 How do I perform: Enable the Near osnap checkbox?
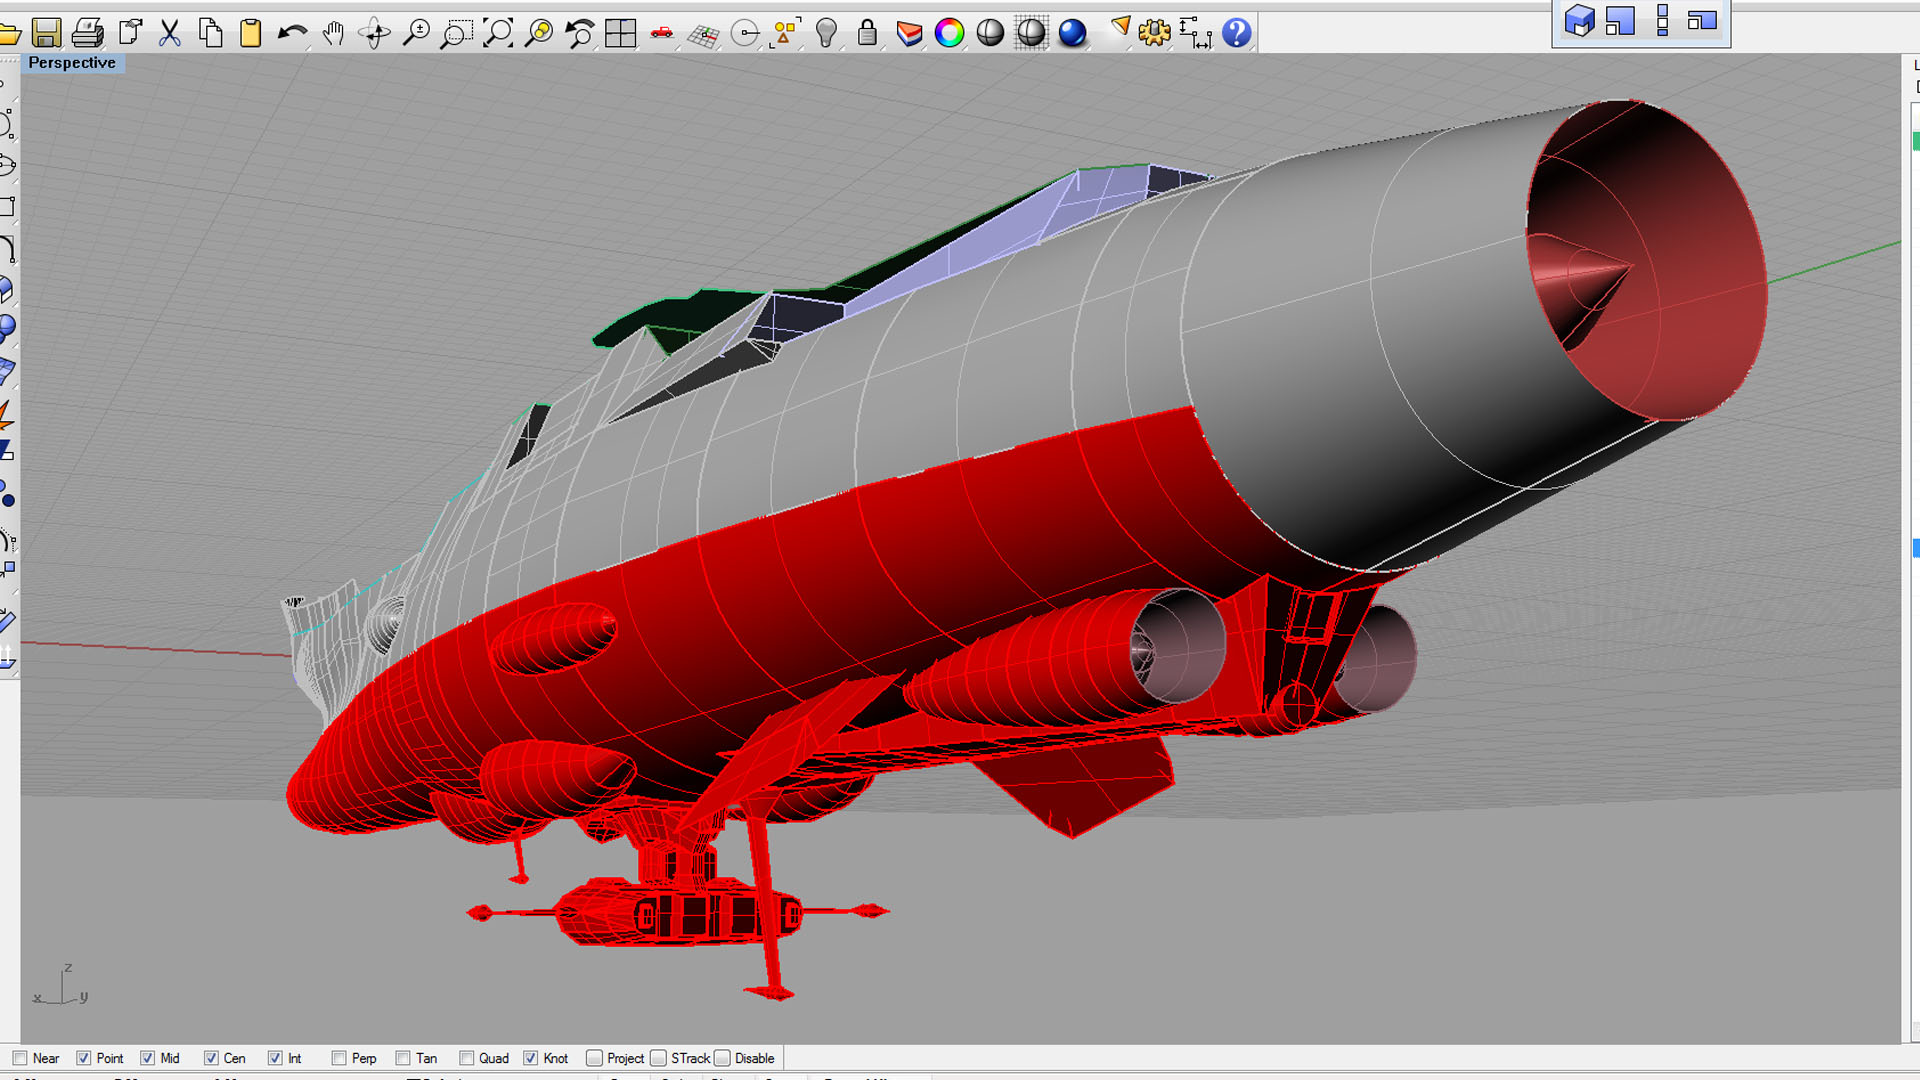click(20, 1058)
